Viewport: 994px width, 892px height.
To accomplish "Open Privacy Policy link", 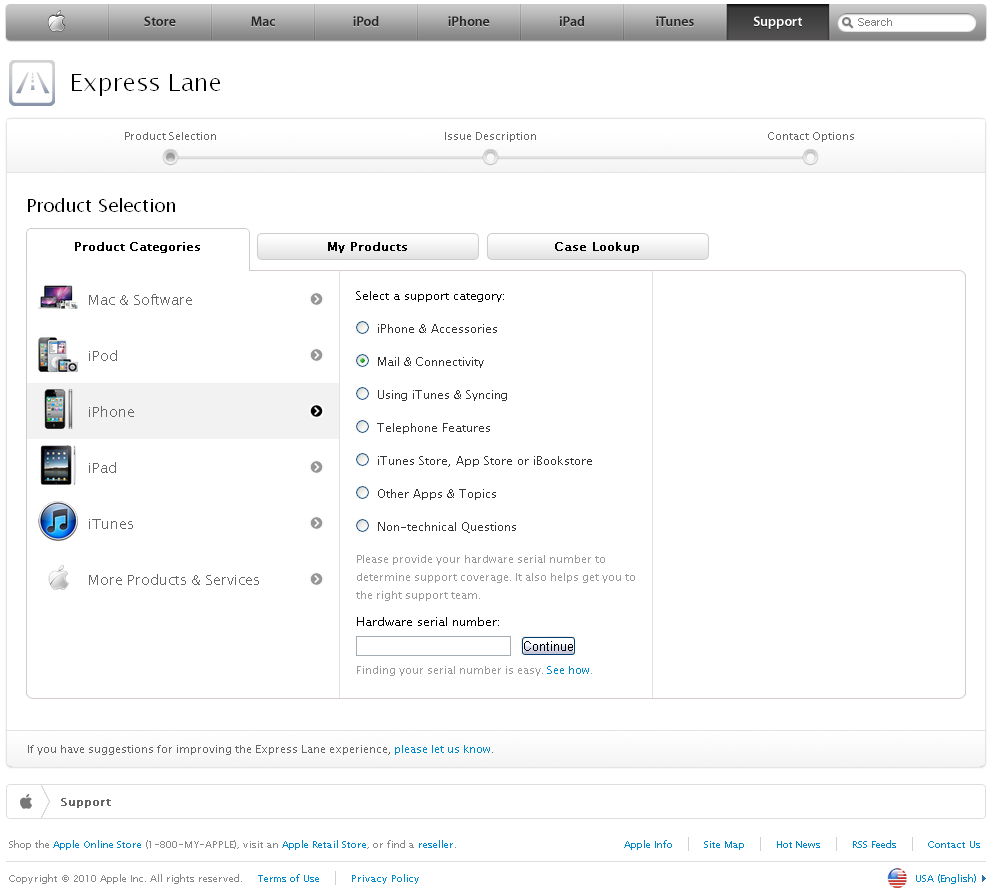I will [x=385, y=879].
